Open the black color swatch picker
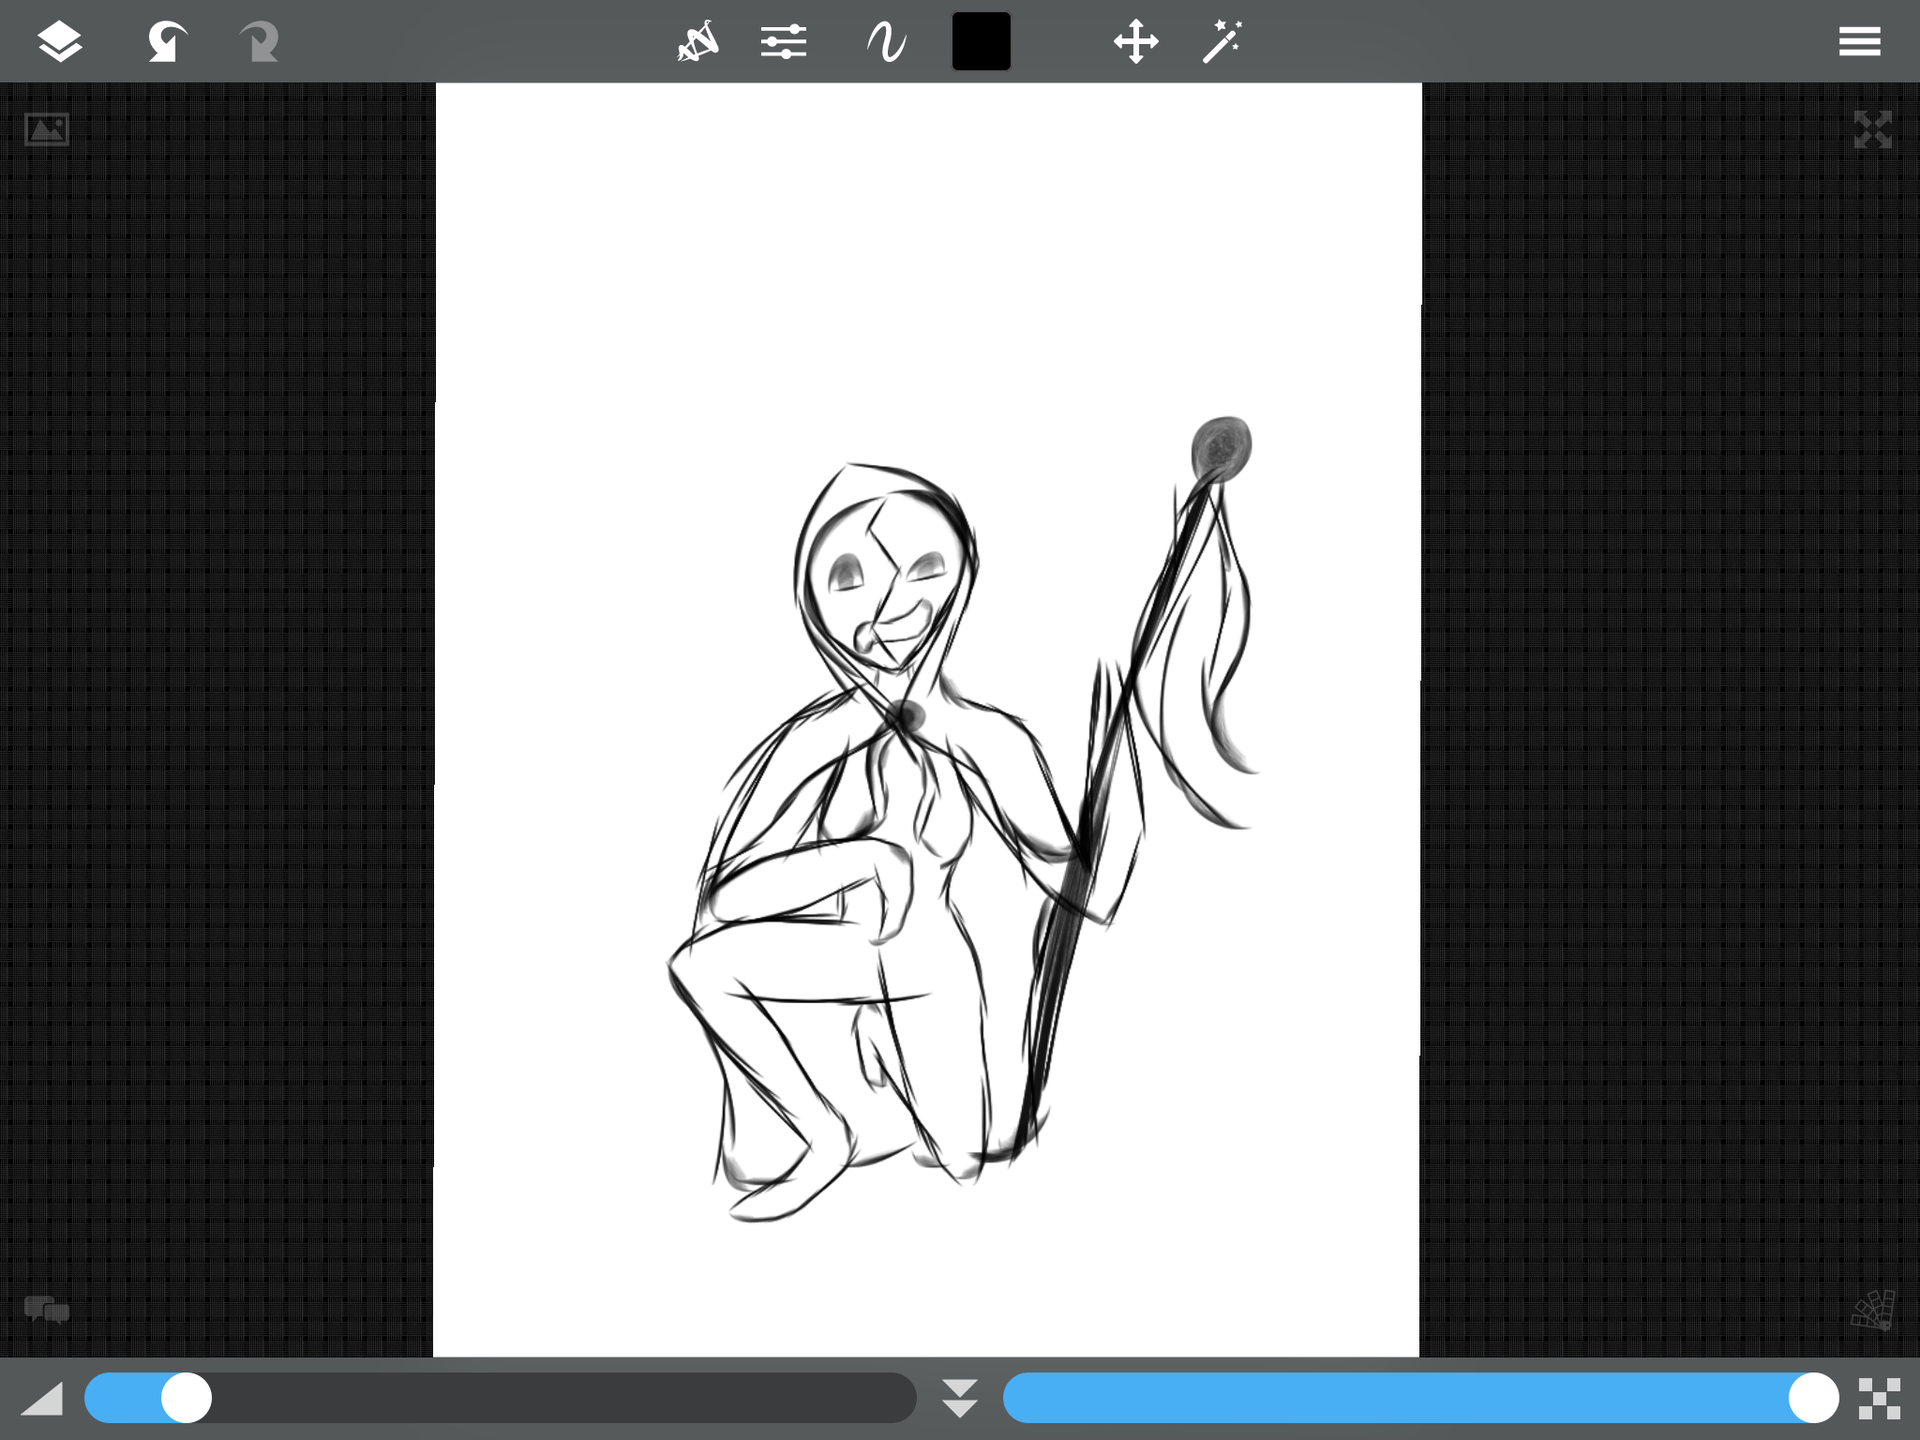The height and width of the screenshot is (1440, 1920). pos(981,42)
